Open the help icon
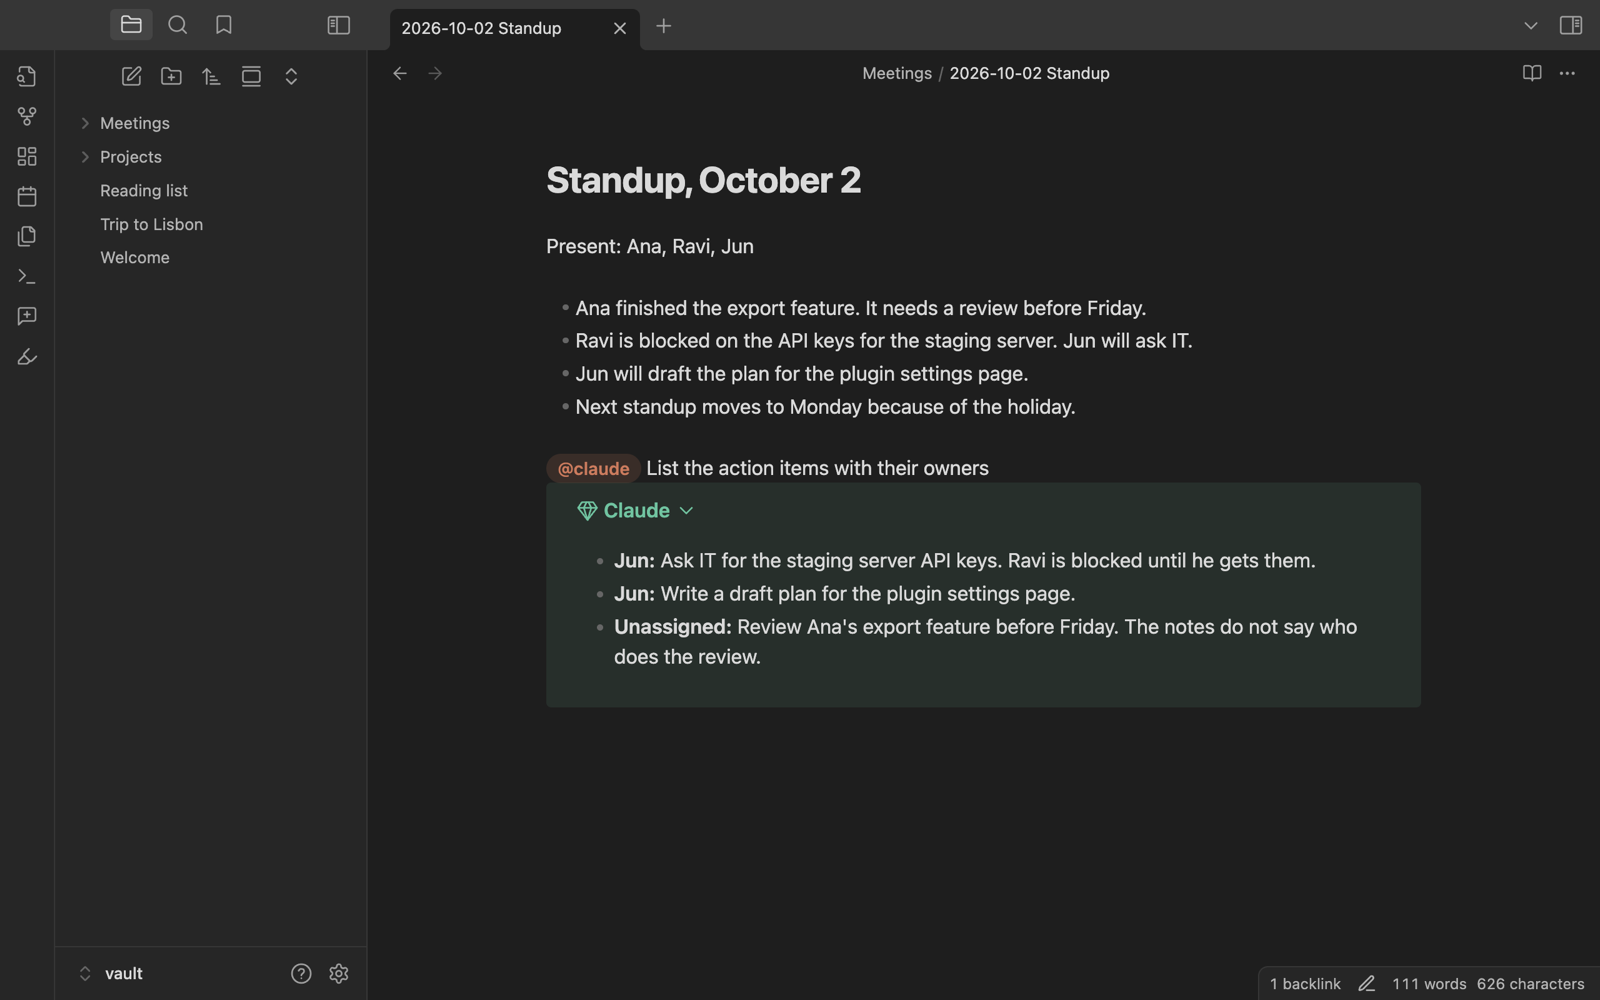This screenshot has width=1600, height=1000. pyautogui.click(x=301, y=973)
